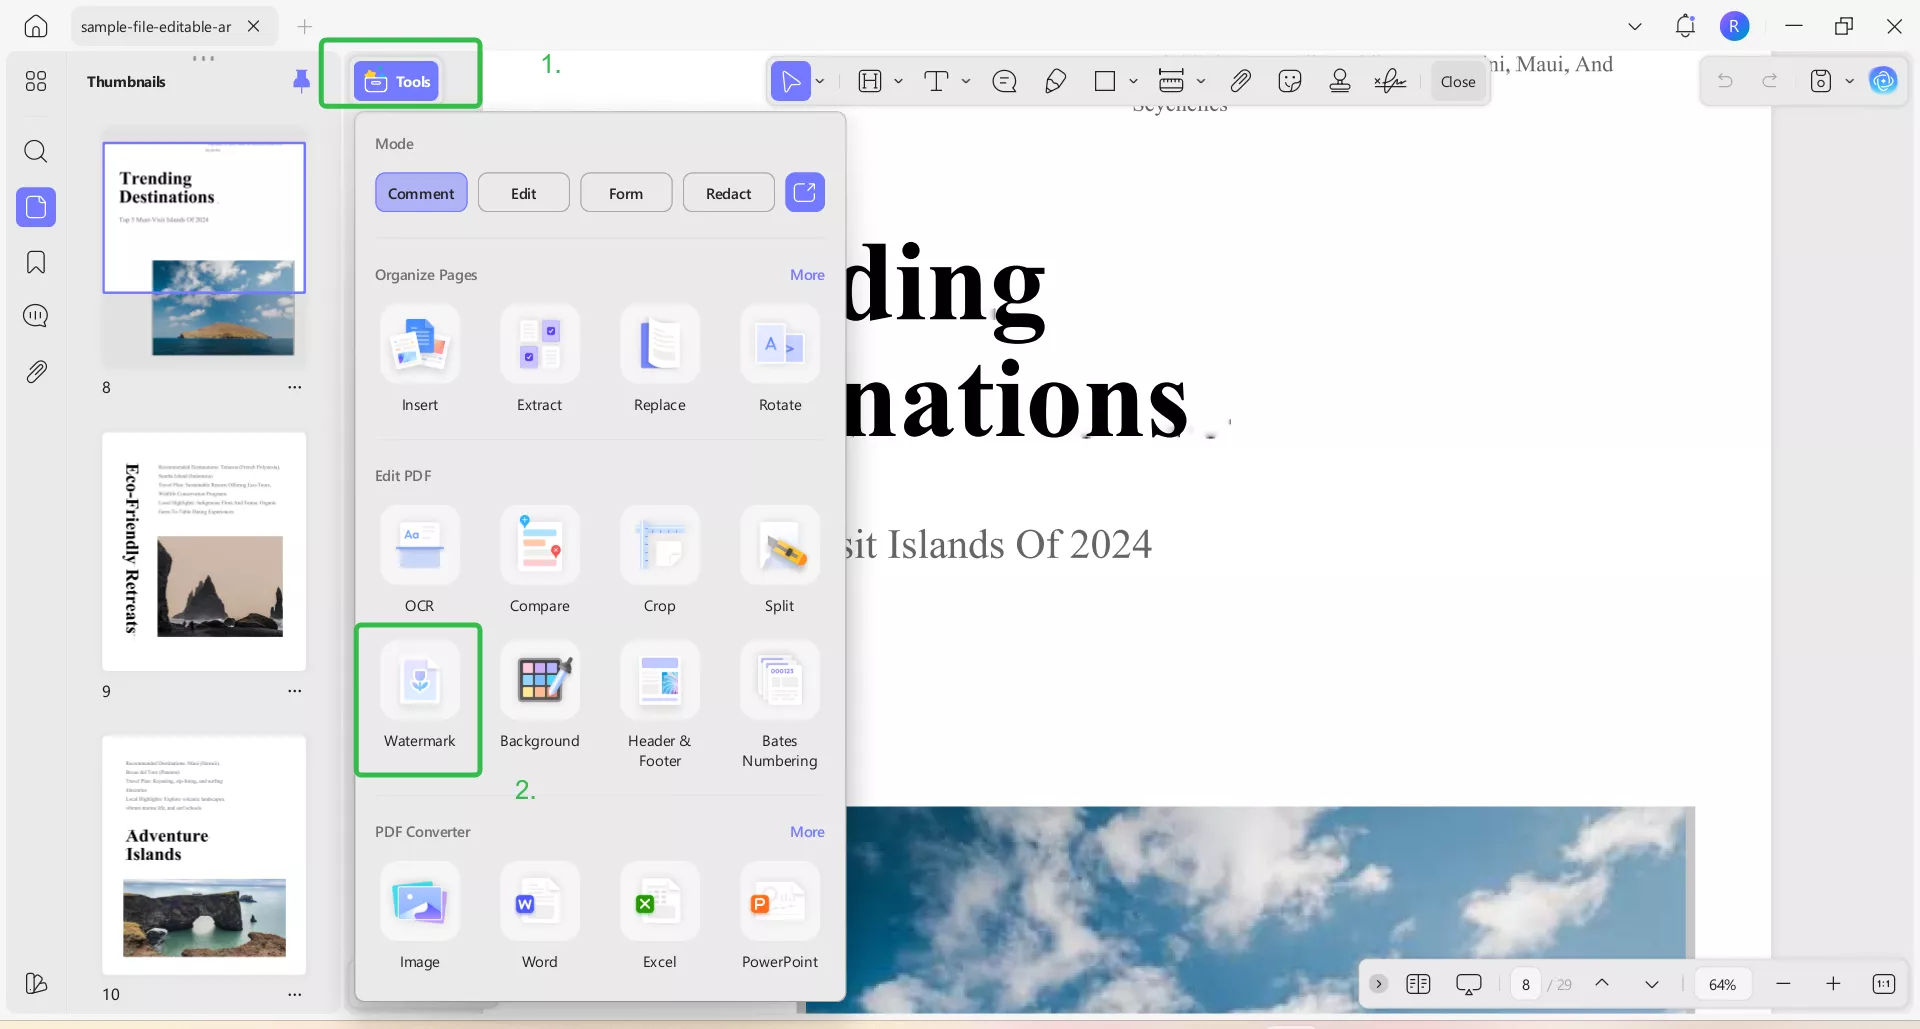This screenshot has height=1029, width=1920.
Task: Open the signature tool
Action: 1390,81
